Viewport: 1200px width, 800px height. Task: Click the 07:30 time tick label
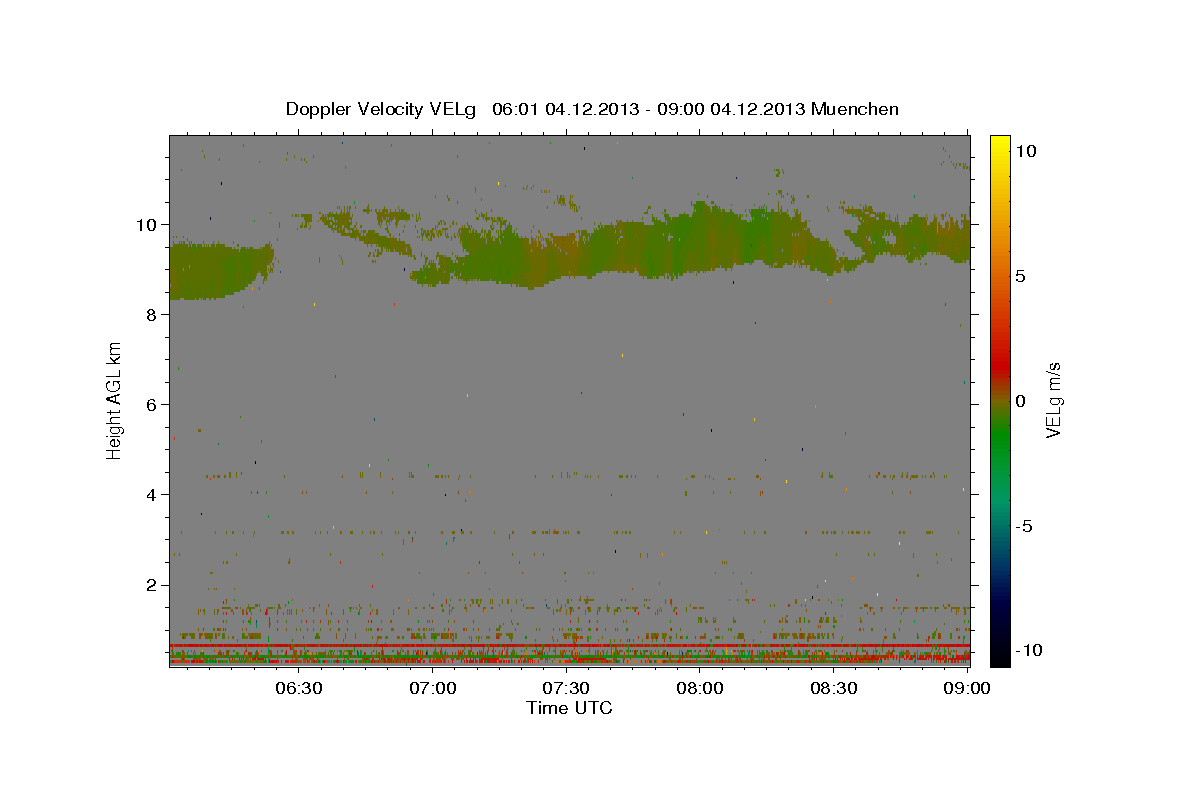[566, 688]
